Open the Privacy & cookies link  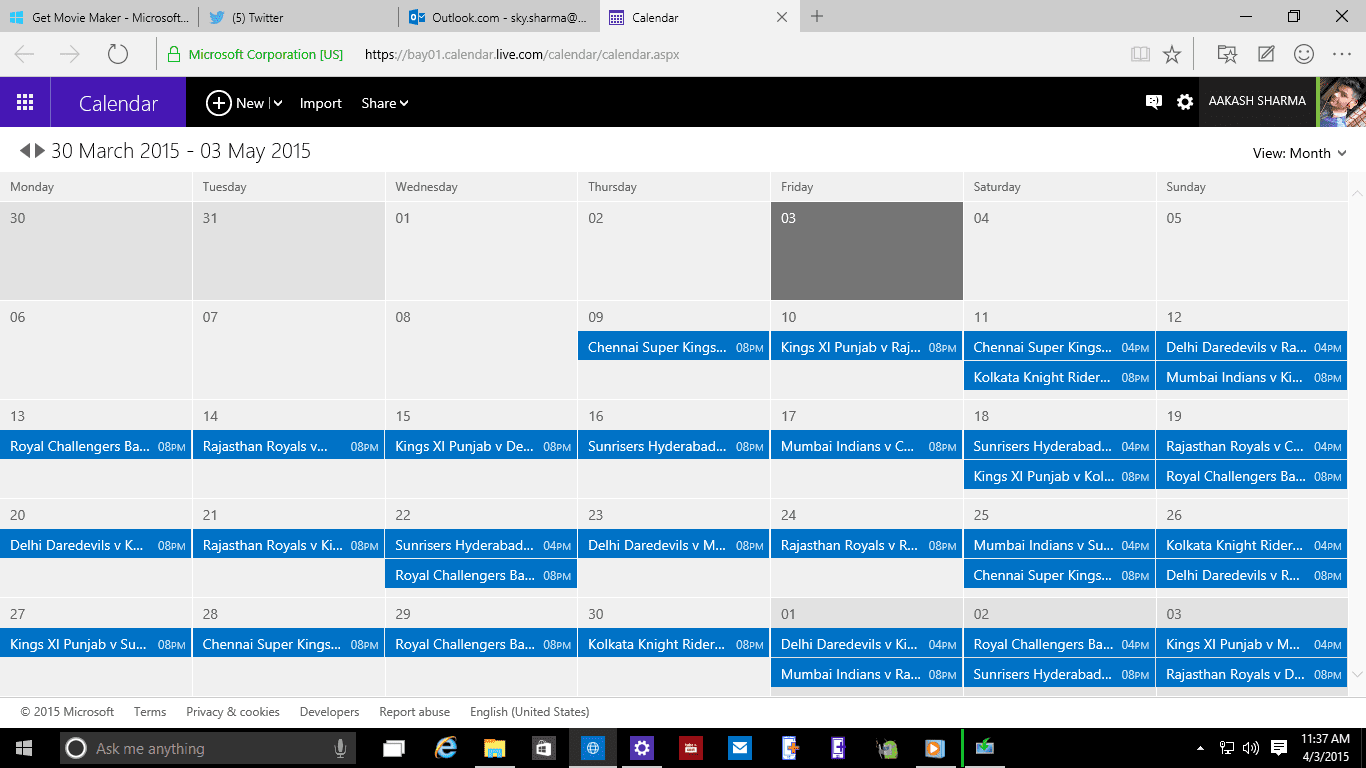pyautogui.click(x=233, y=712)
